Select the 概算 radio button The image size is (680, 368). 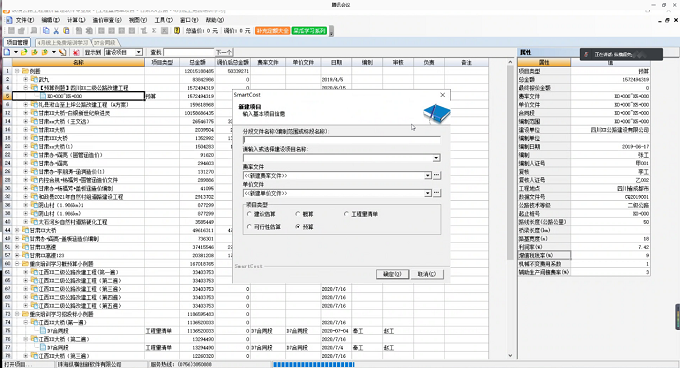pos(298,214)
